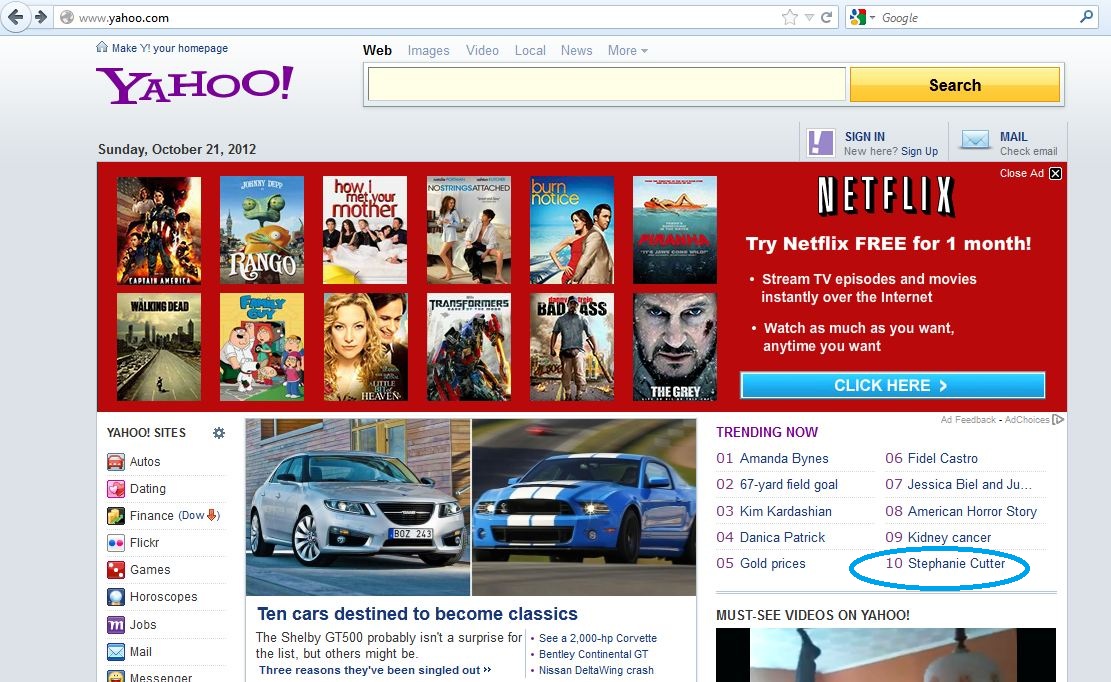The image size is (1111, 682).
Task: Click the Rango movie poster
Action: click(261, 230)
